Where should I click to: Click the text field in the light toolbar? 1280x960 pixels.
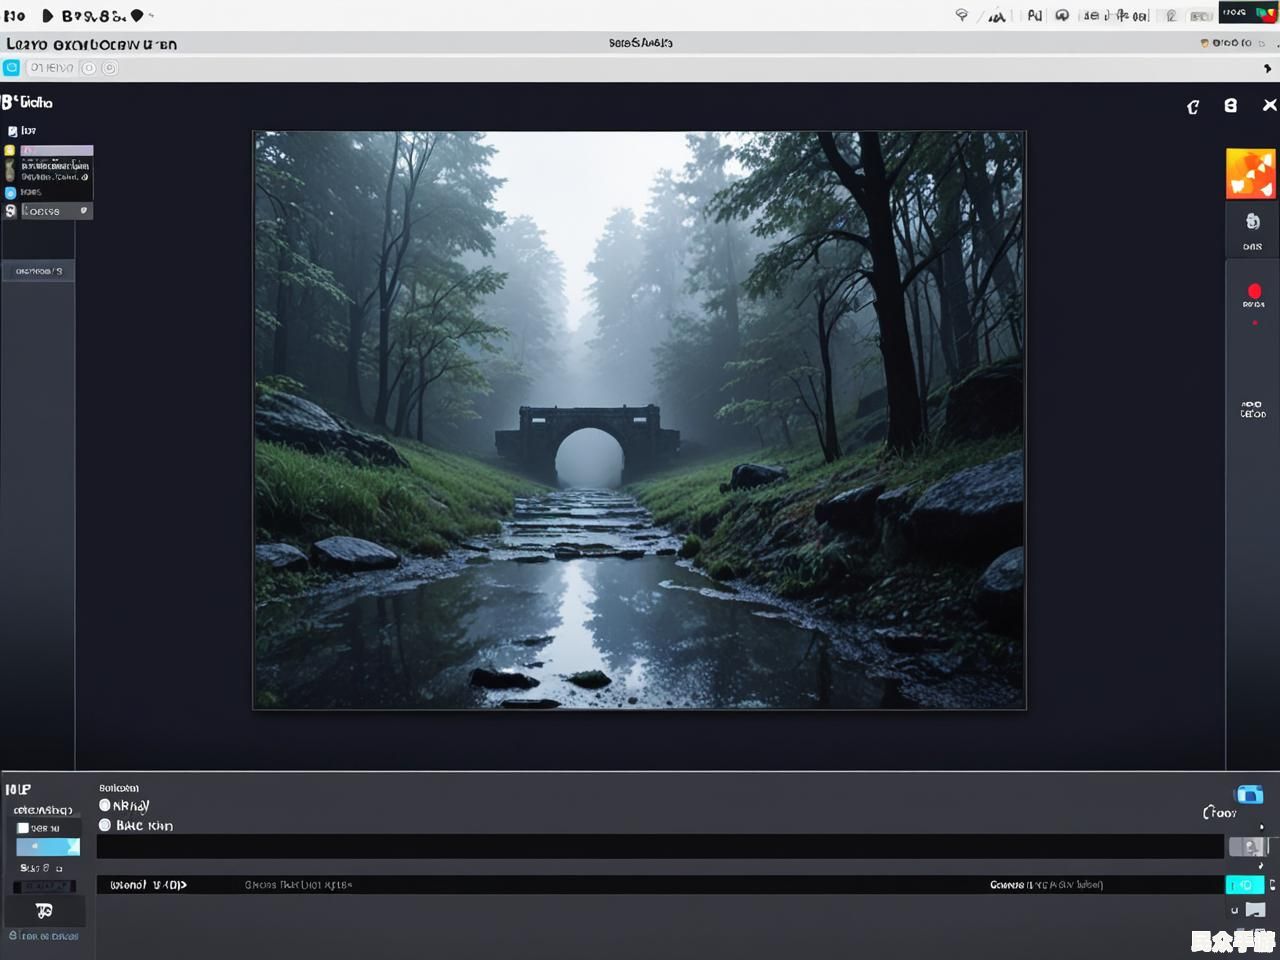(52, 68)
